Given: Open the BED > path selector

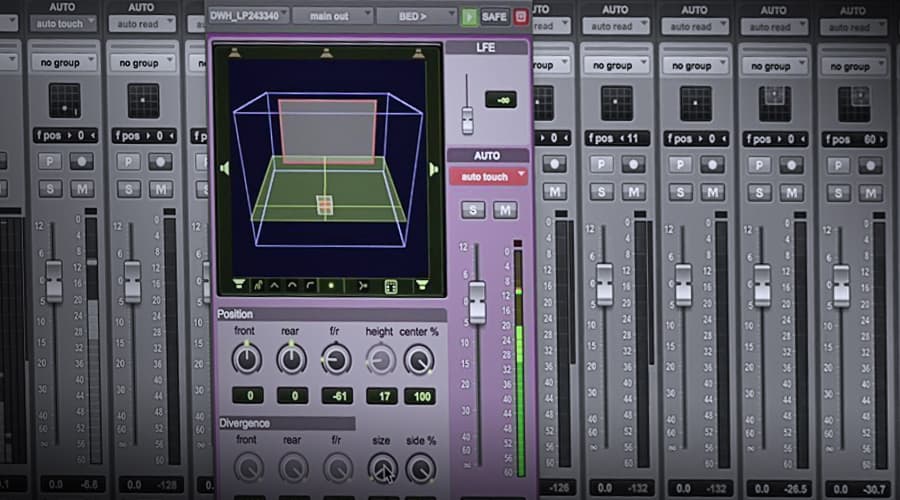Looking at the screenshot, I should tap(417, 16).
